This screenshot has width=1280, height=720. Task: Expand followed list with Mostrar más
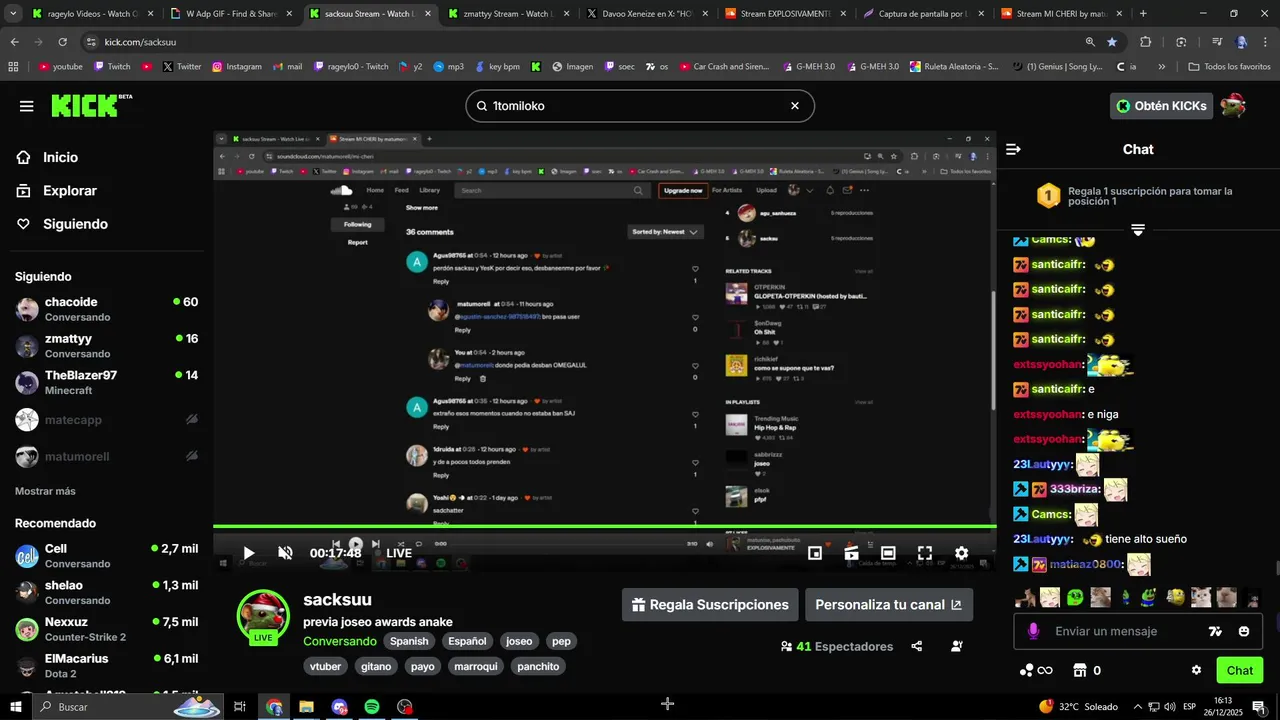pyautogui.click(x=45, y=491)
